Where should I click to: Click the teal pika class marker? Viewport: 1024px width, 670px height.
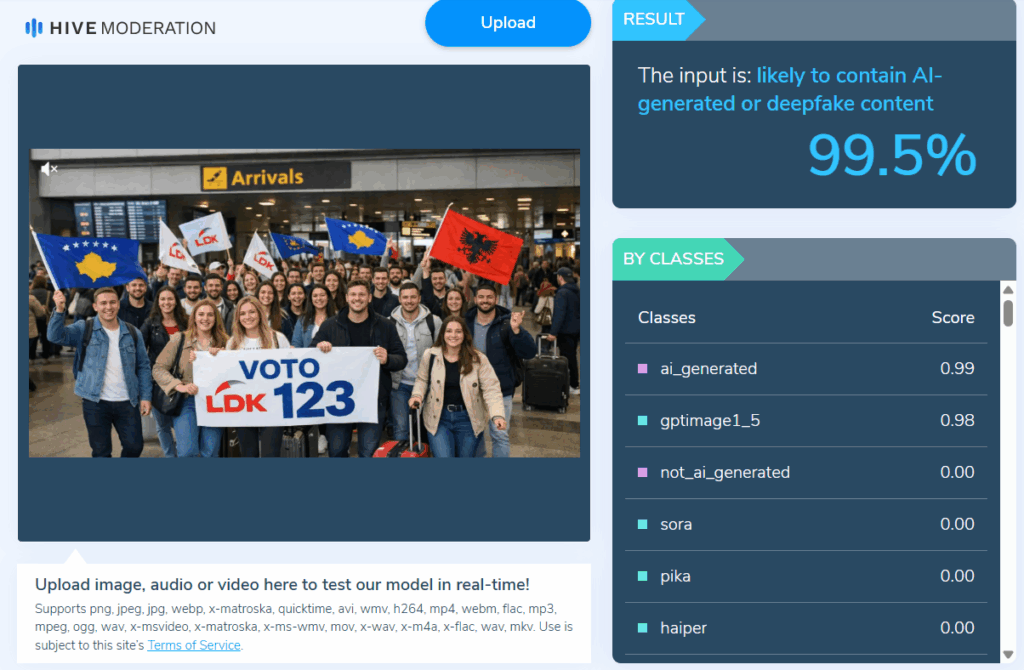643,576
